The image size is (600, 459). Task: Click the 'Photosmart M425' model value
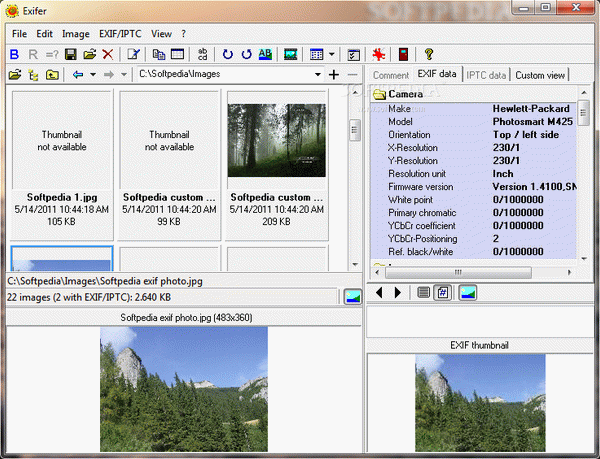pos(533,122)
